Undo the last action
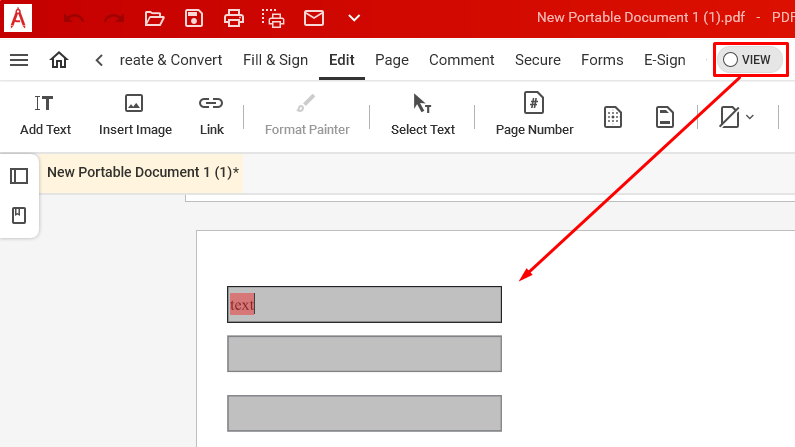Screen dimensions: 795x447 (74, 19)
